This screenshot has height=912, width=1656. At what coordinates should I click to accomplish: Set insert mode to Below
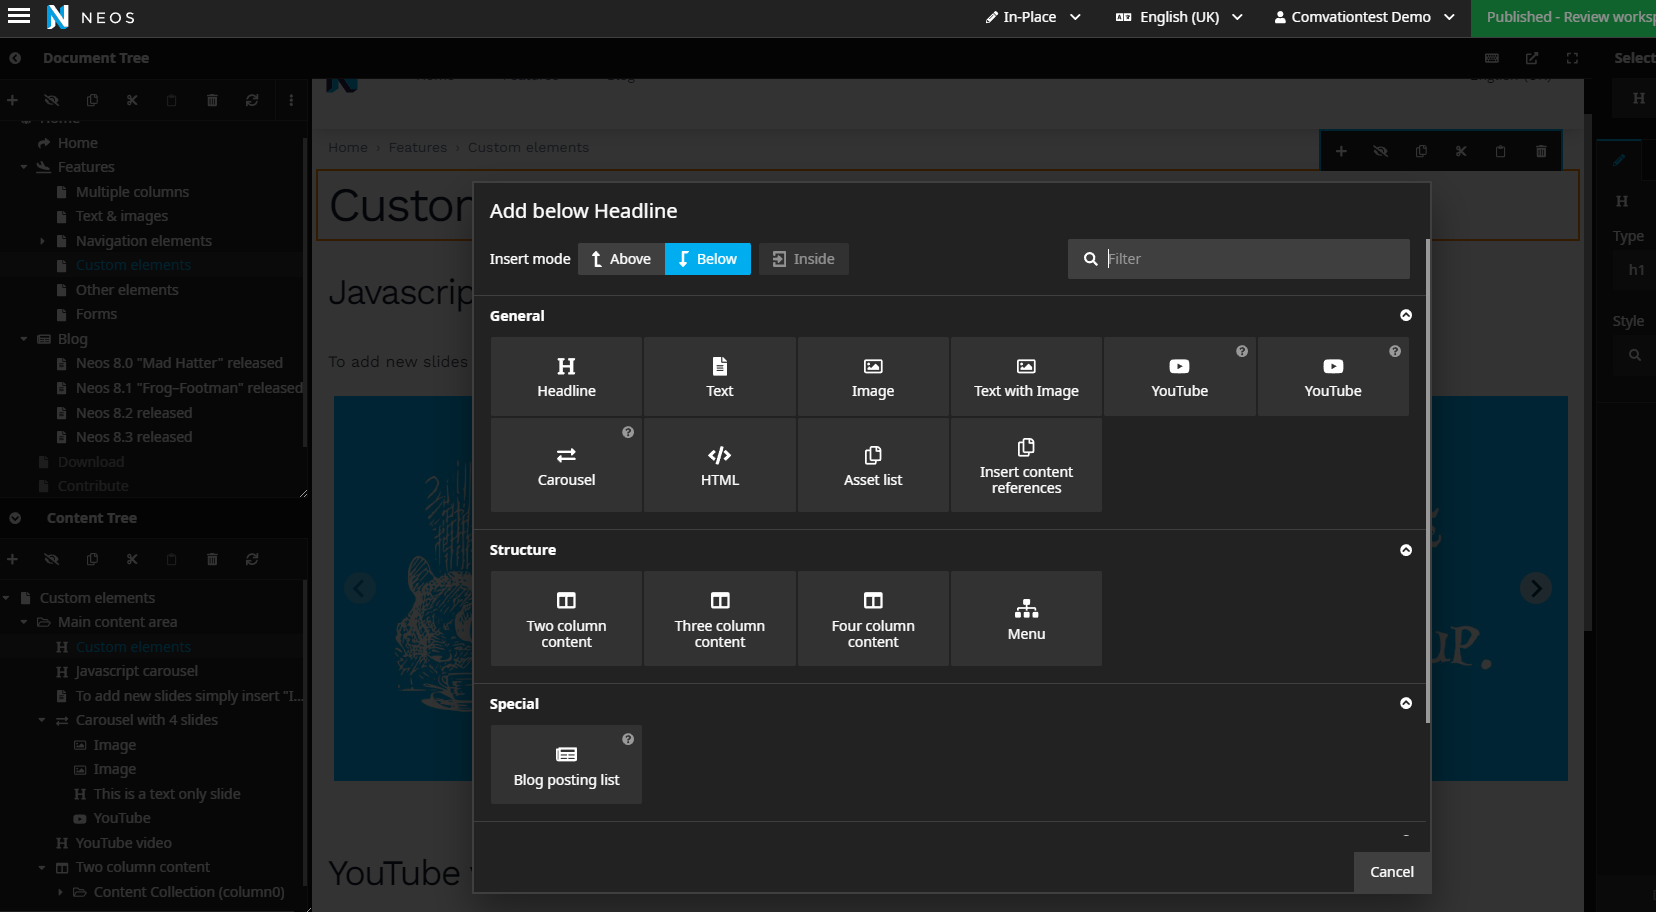708,259
